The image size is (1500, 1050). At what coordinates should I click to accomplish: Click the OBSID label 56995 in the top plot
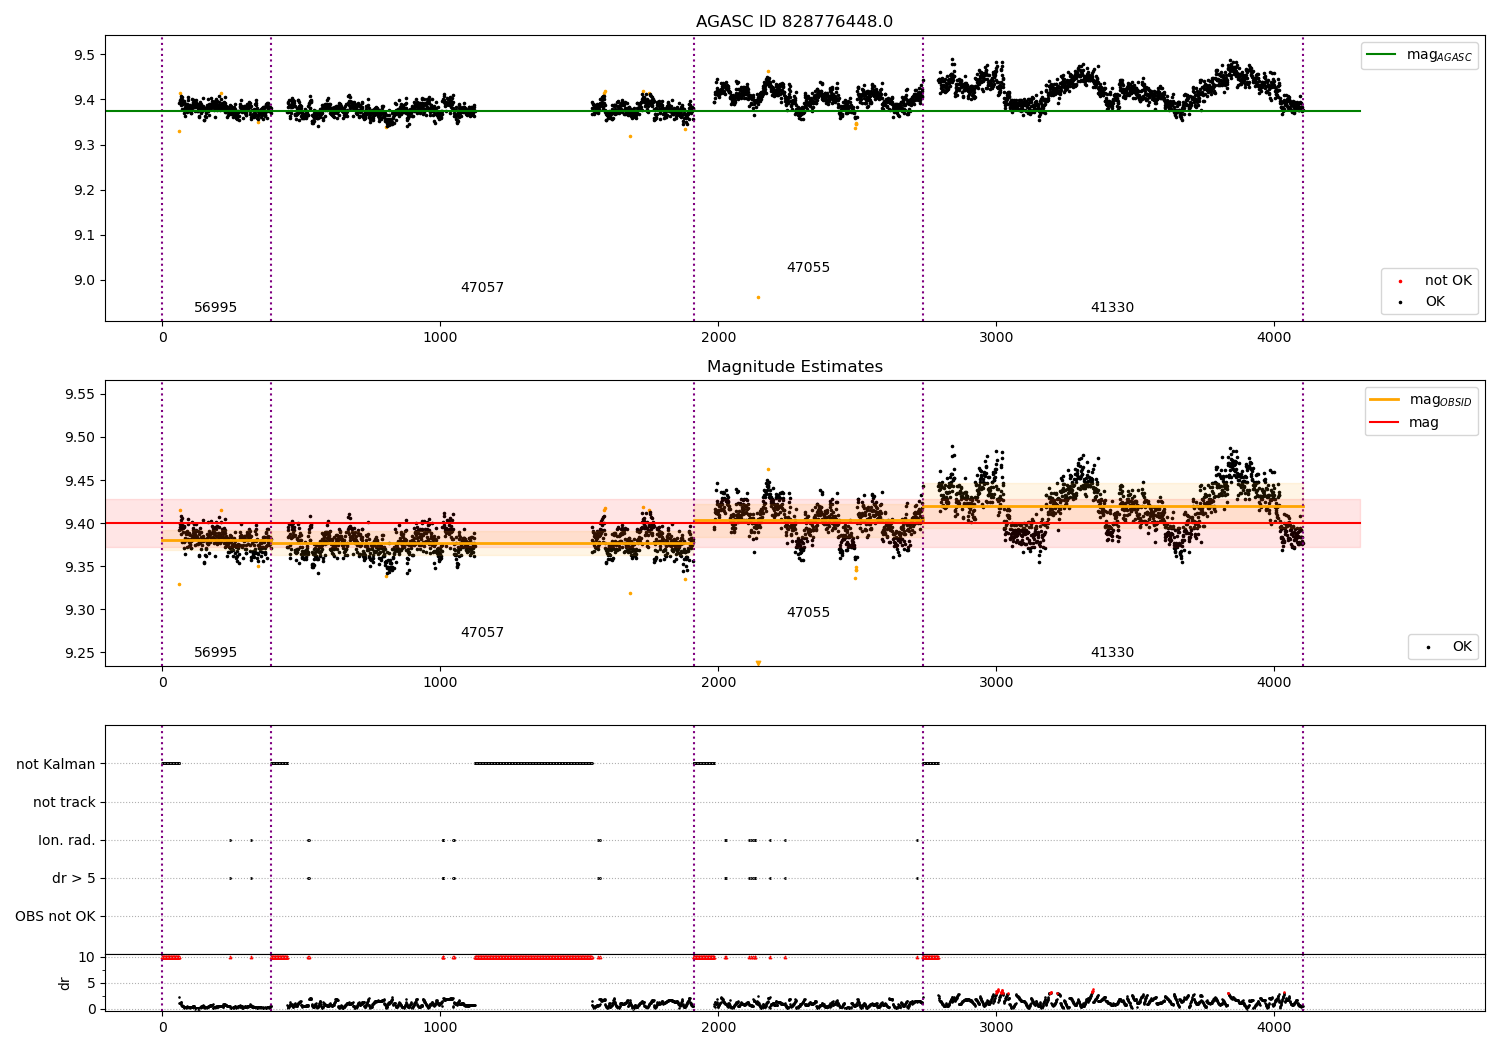[x=215, y=308]
